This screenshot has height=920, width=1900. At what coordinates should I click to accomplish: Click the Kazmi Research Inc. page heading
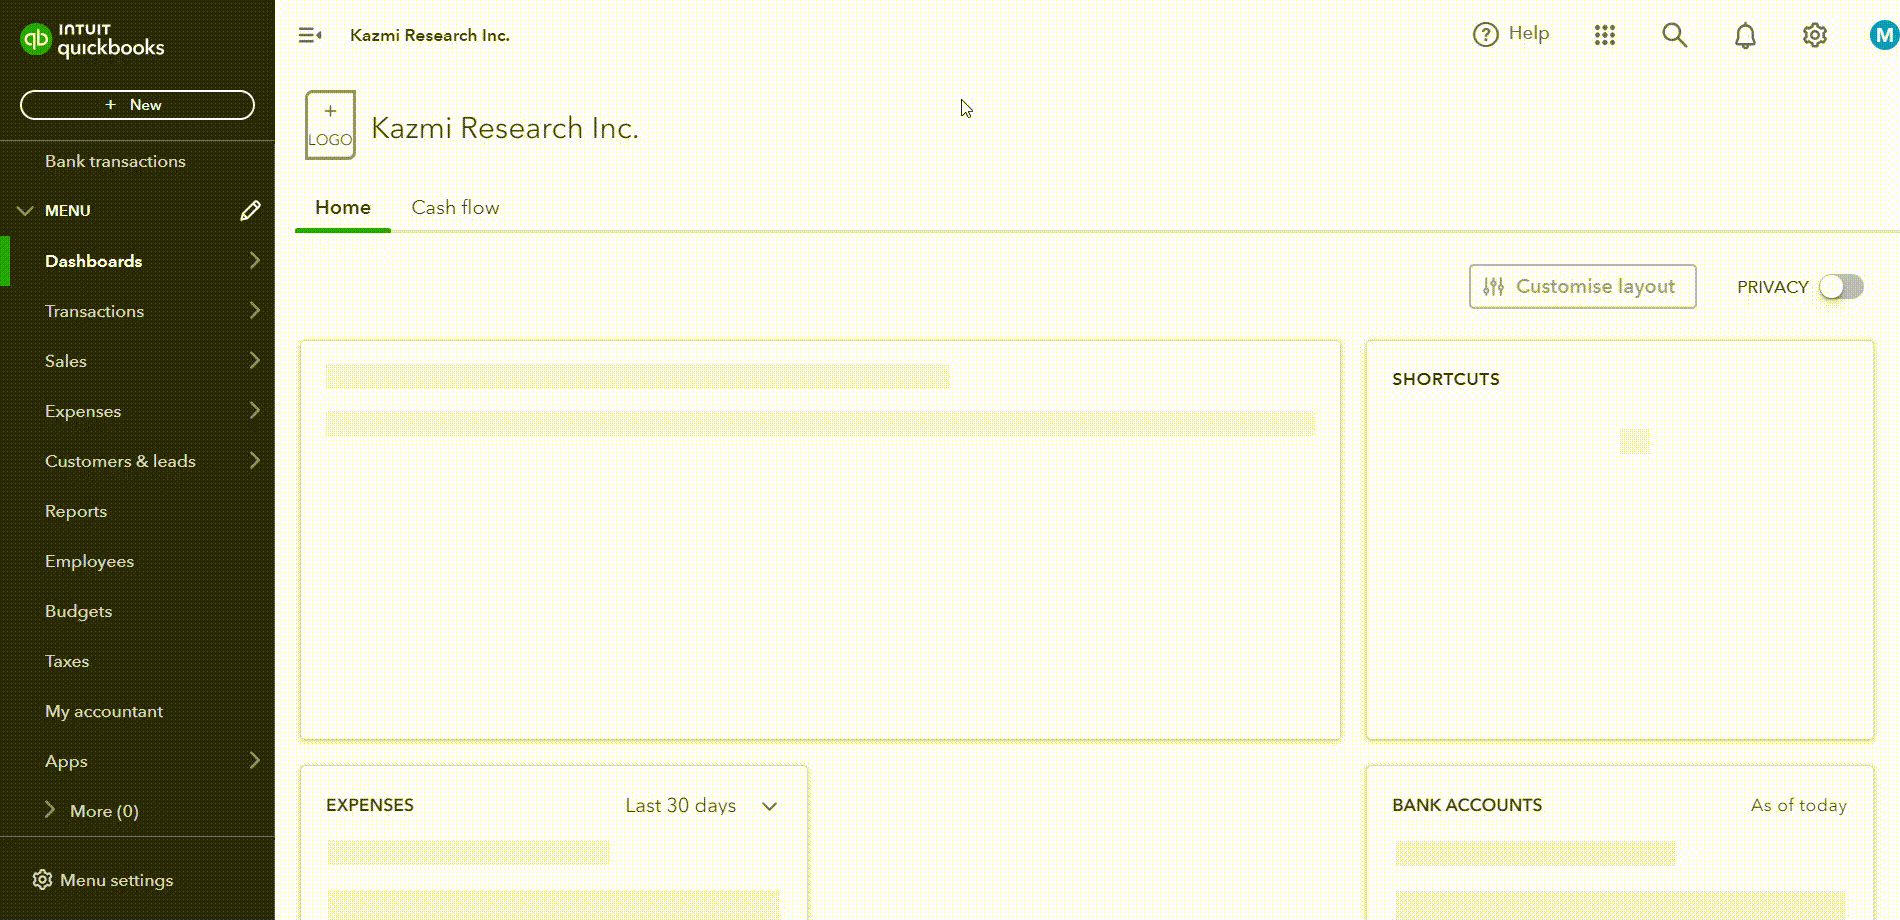tap(505, 128)
